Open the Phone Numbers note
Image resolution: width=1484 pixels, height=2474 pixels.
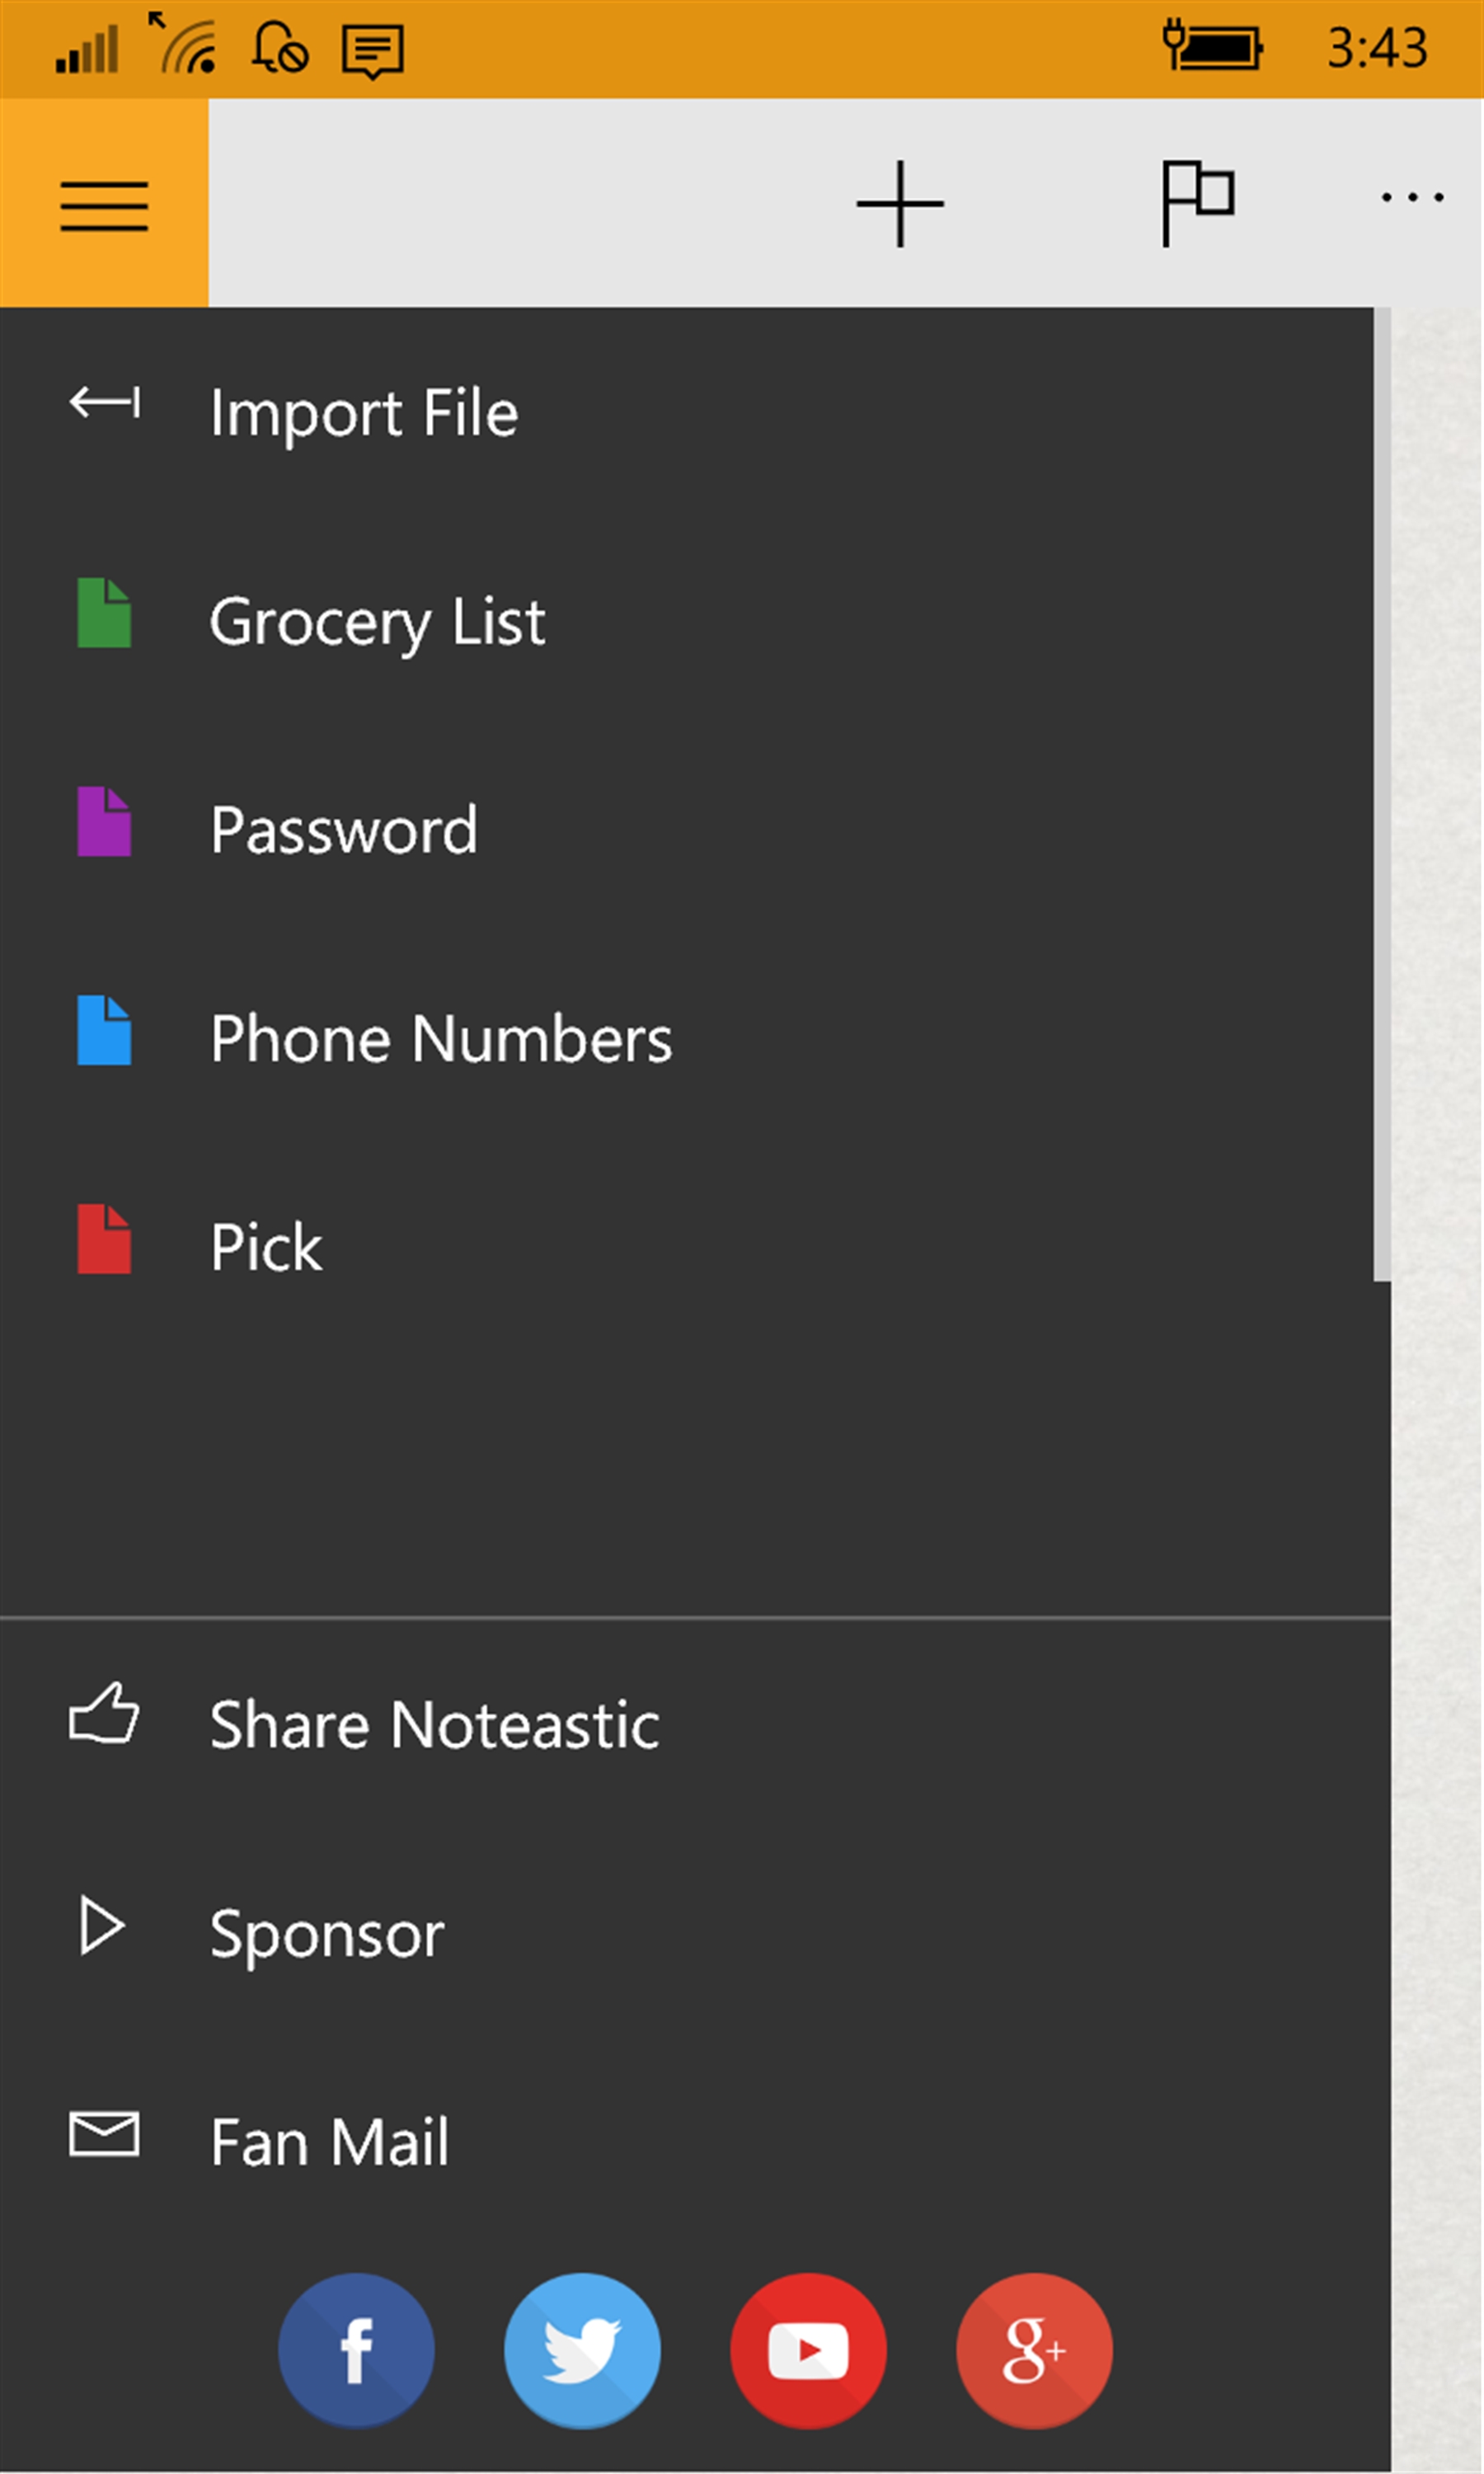click(440, 1039)
